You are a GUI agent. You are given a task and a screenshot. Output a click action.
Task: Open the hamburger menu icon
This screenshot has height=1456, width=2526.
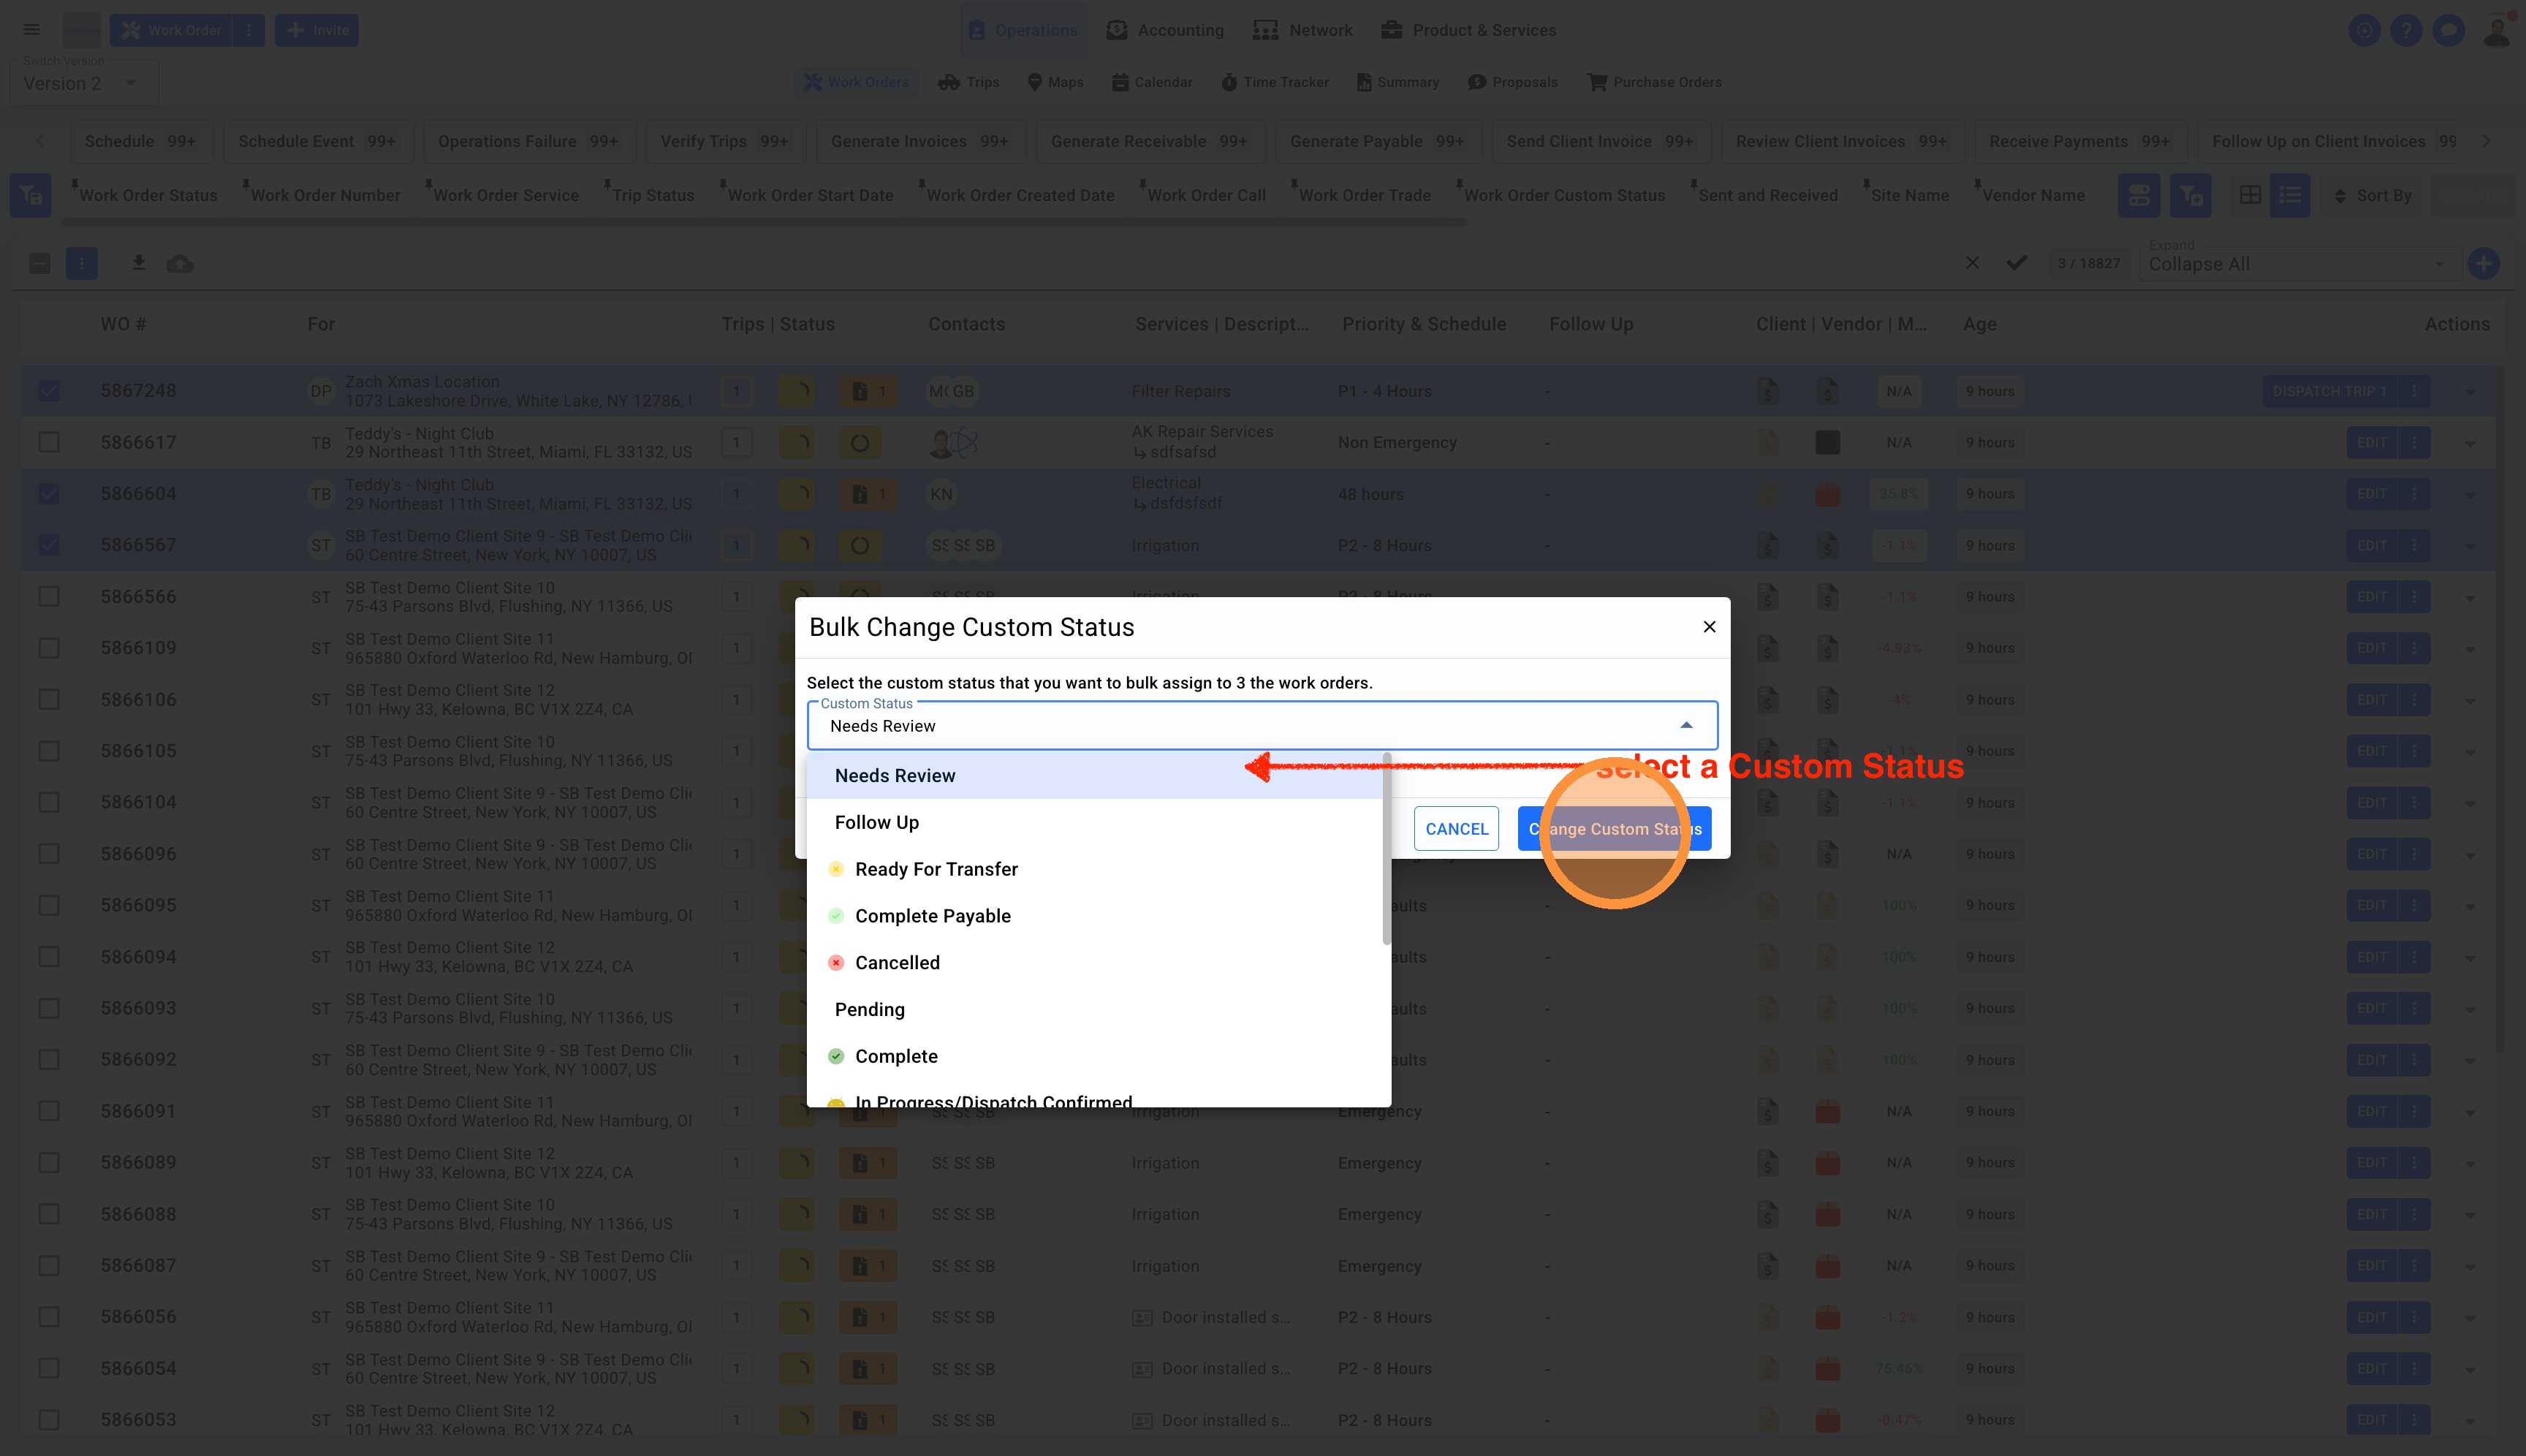click(31, 30)
